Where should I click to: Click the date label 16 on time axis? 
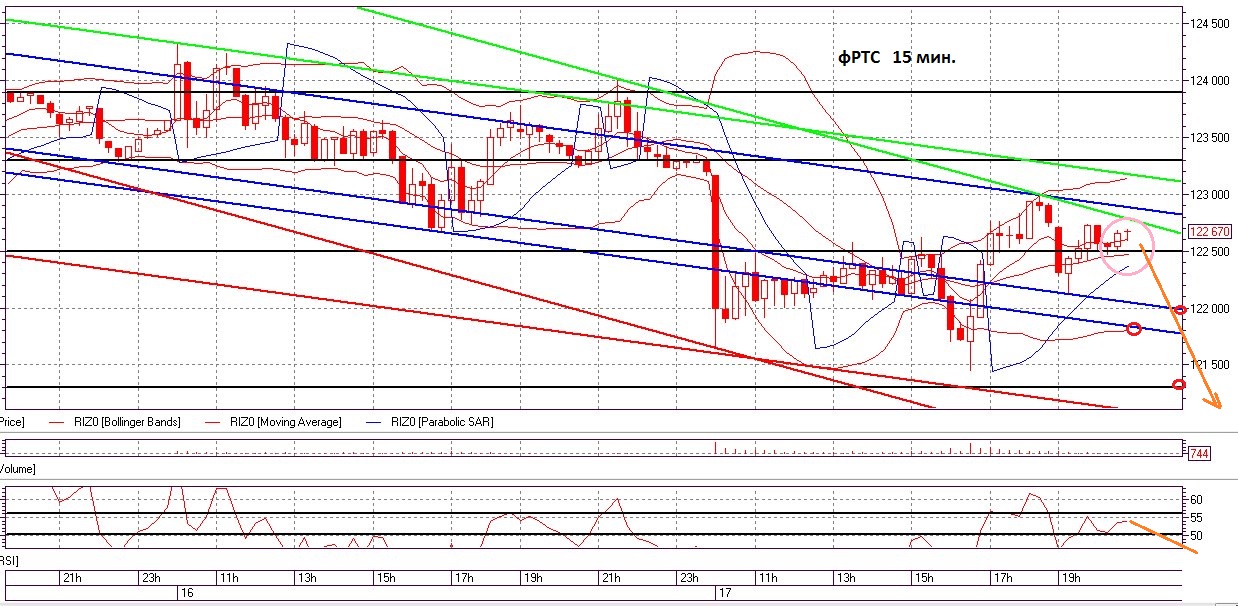(x=185, y=594)
